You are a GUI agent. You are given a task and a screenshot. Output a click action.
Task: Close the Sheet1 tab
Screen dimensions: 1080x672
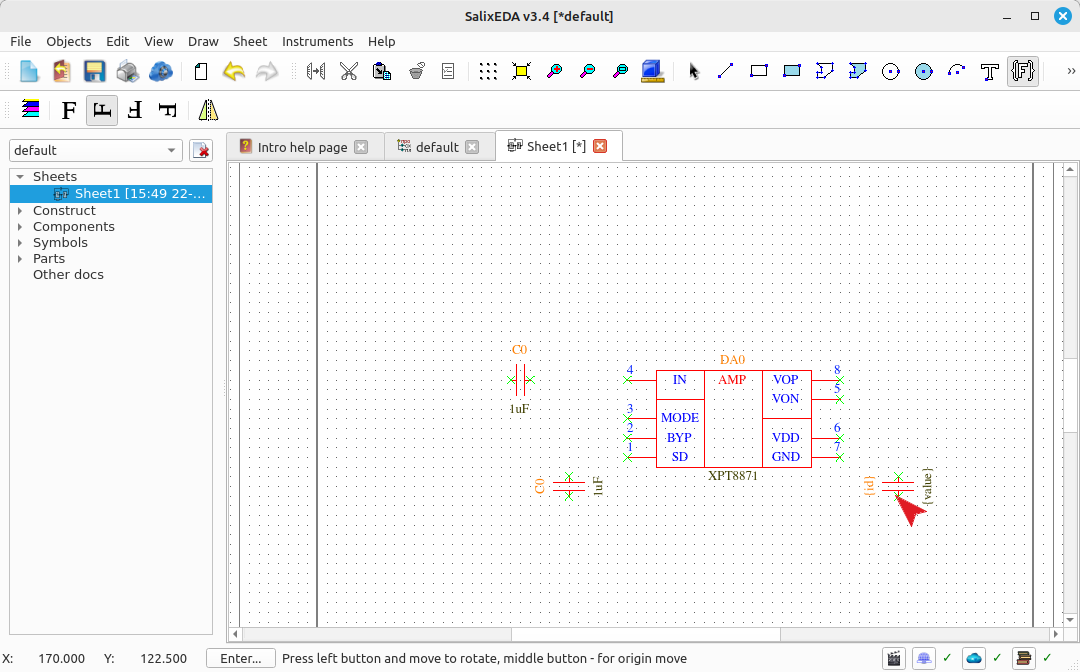600,146
